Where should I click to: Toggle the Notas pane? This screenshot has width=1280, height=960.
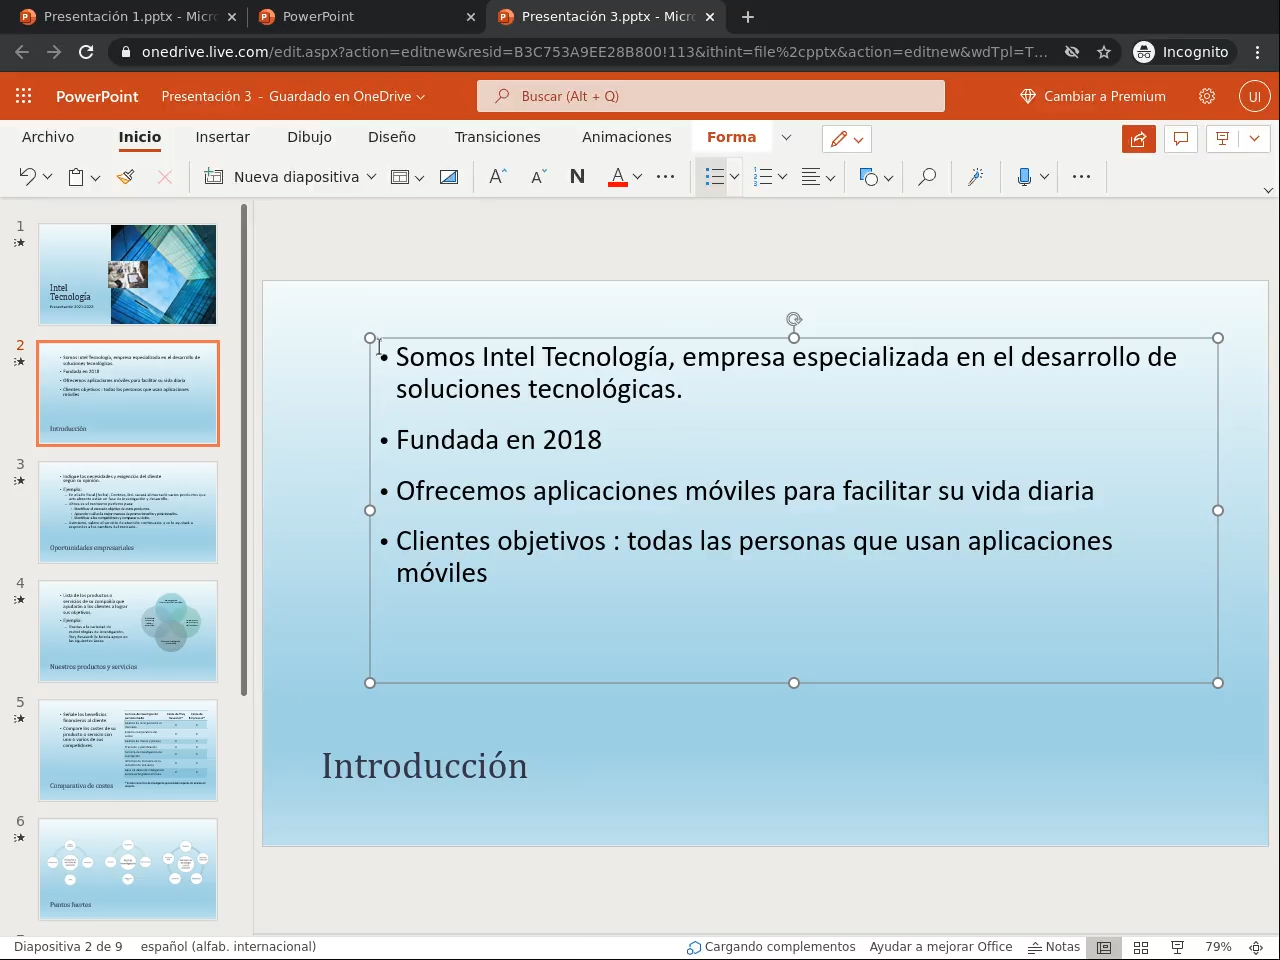pyautogui.click(x=1054, y=947)
